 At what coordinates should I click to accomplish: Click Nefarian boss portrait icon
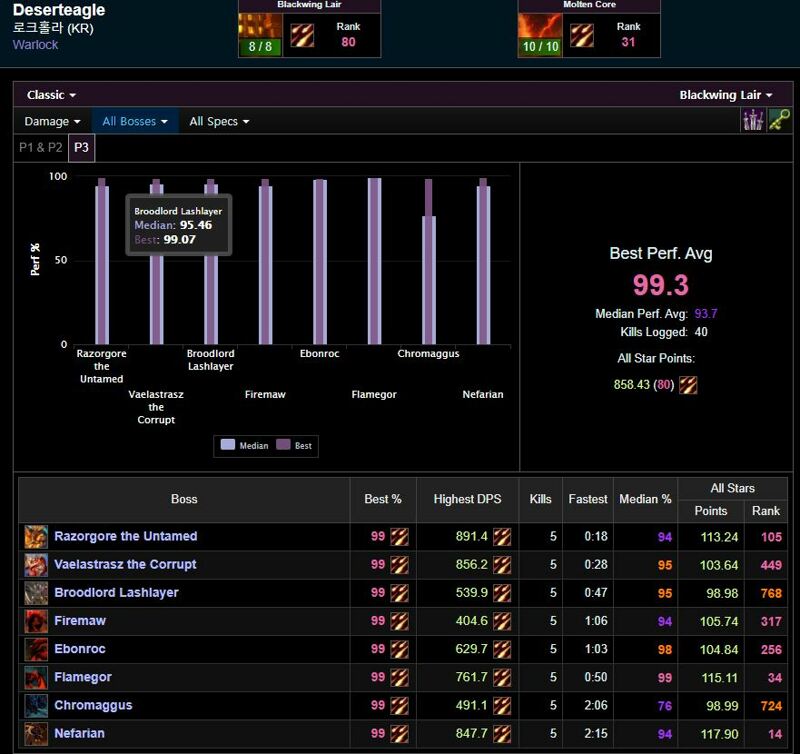[x=36, y=734]
